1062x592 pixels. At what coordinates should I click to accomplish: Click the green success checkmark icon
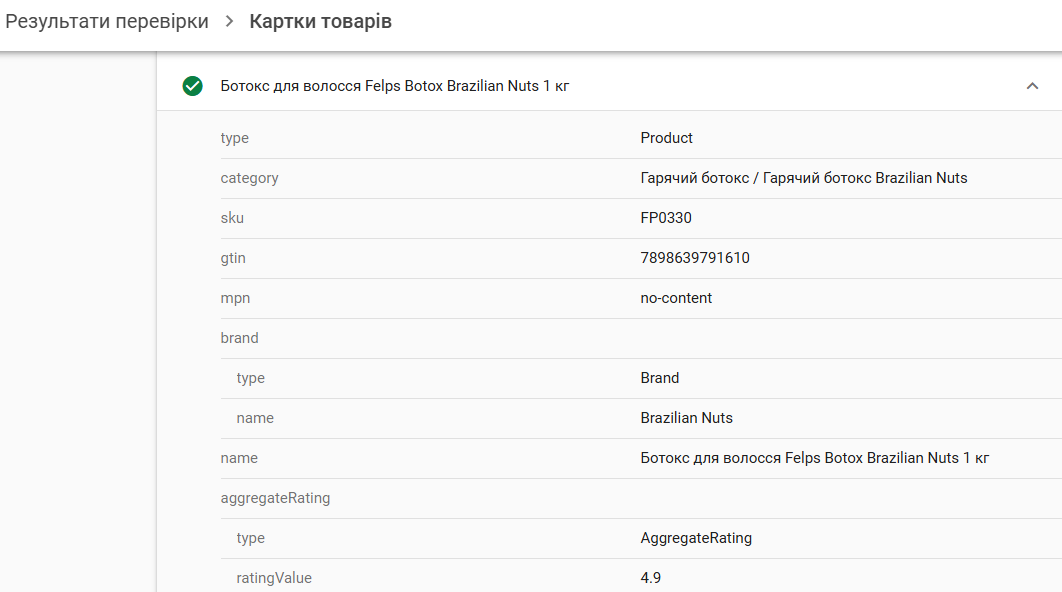coord(193,86)
